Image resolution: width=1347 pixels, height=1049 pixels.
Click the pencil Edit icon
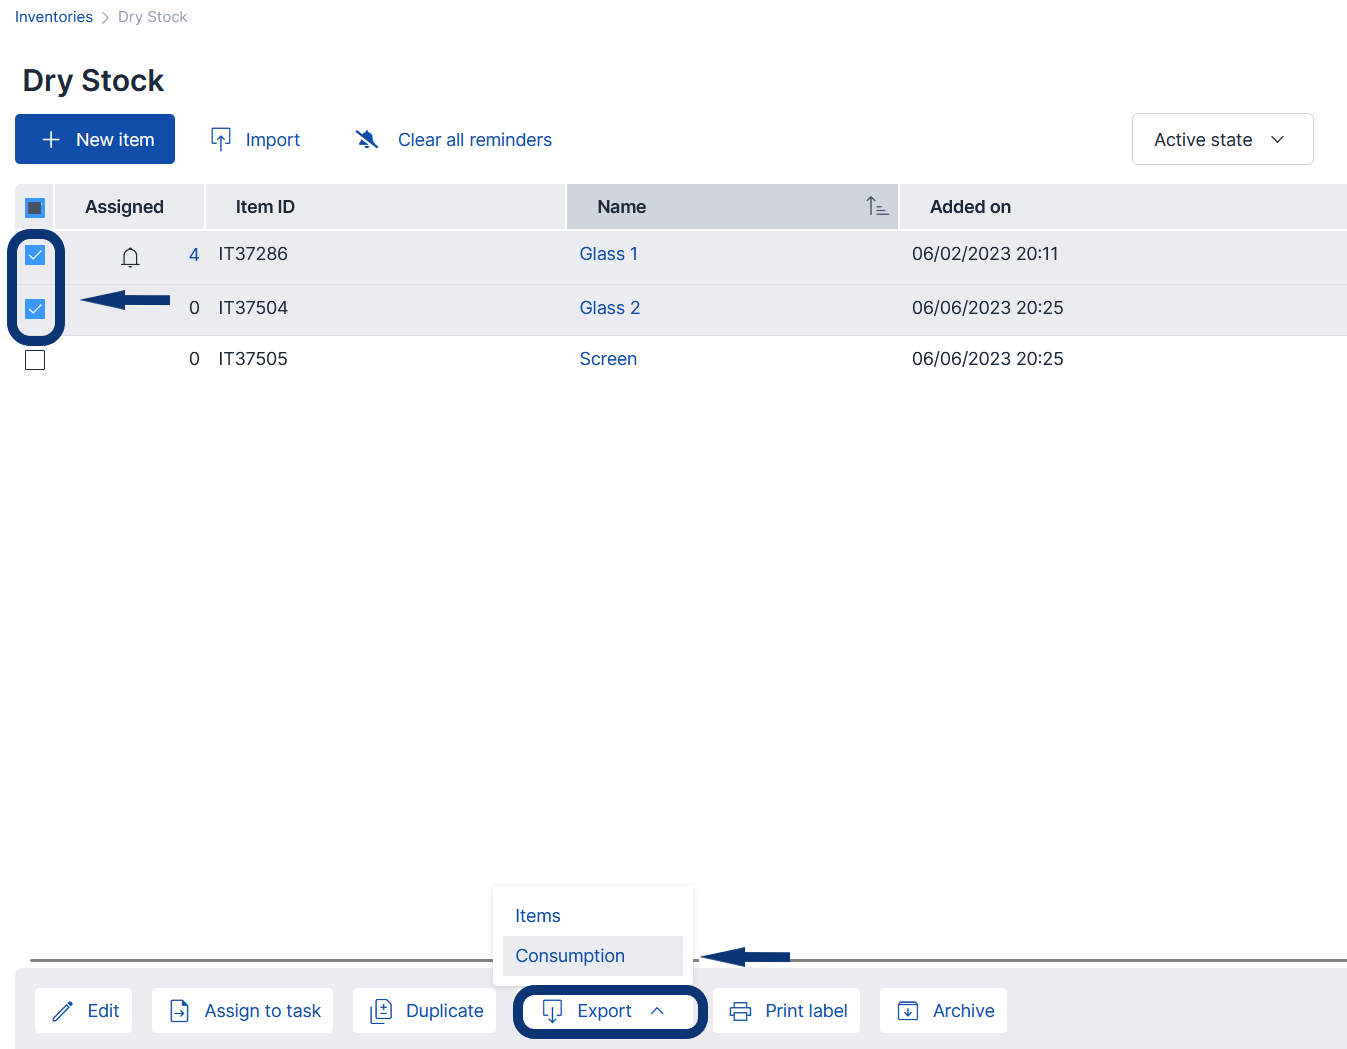pyautogui.click(x=62, y=1011)
